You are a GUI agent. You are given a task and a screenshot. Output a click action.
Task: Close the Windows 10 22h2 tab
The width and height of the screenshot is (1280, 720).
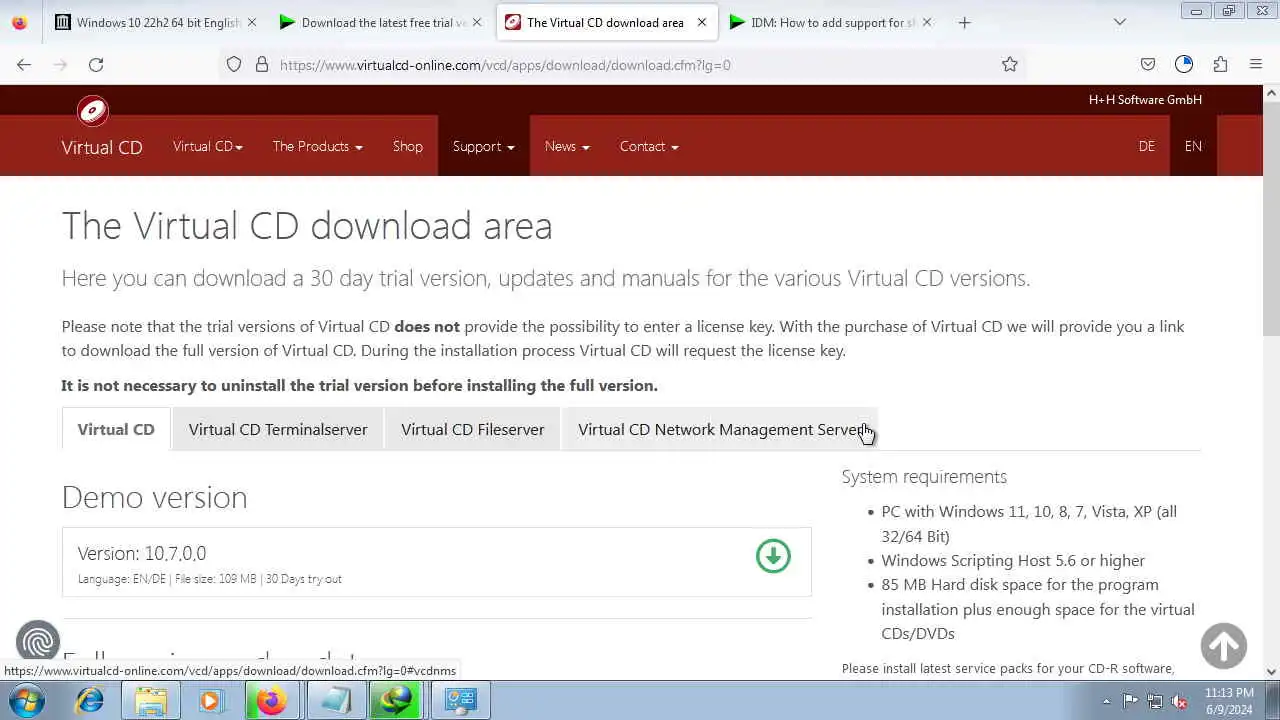(252, 22)
